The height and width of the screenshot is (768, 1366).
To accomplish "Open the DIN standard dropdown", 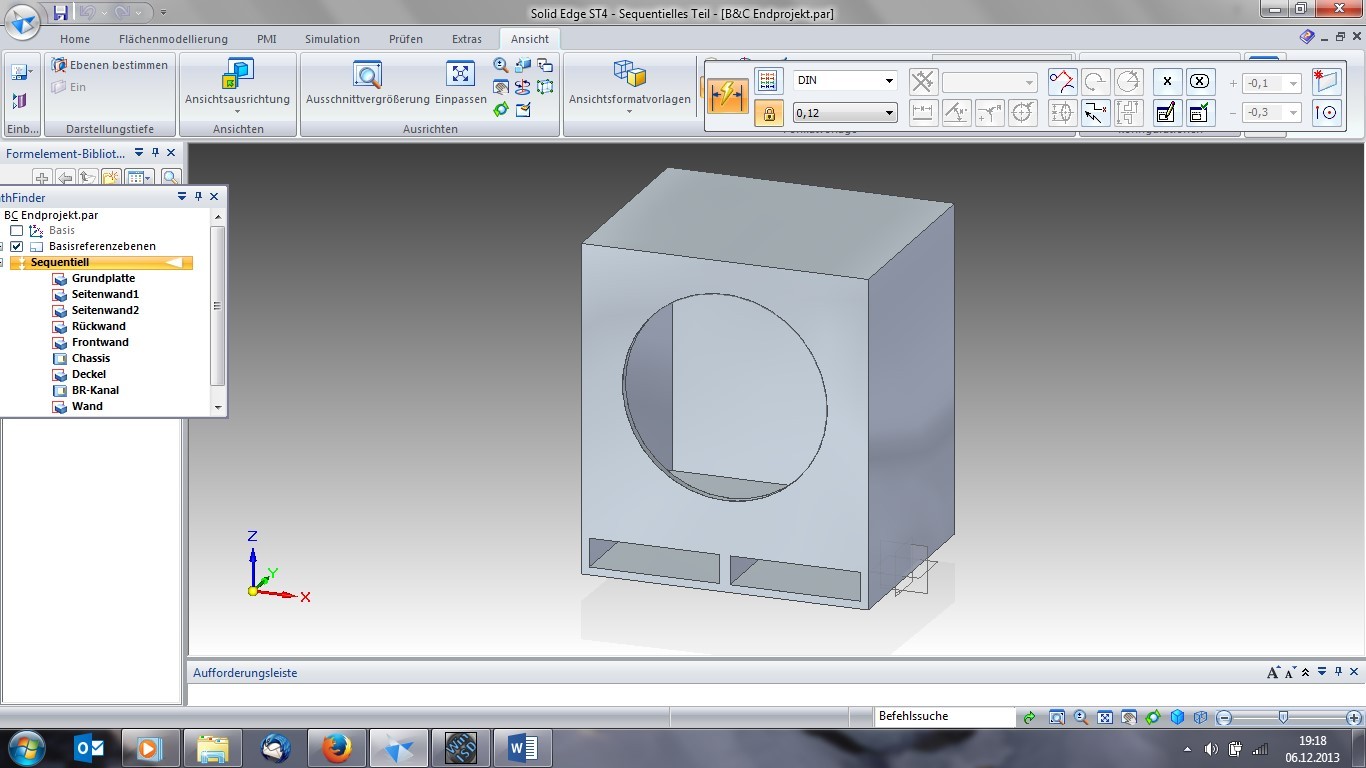I will 888,81.
